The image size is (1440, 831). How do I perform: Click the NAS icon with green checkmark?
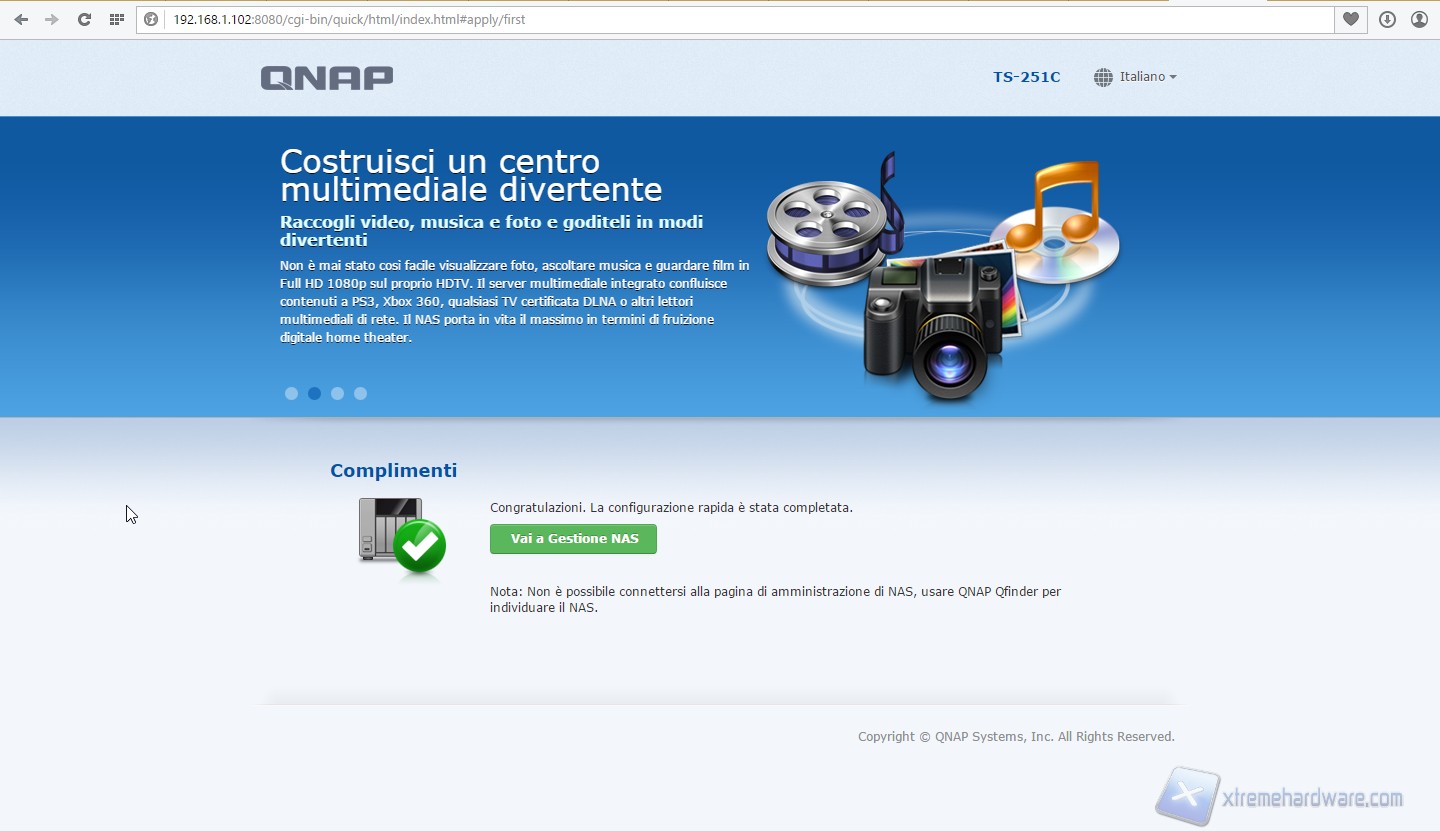coord(401,538)
